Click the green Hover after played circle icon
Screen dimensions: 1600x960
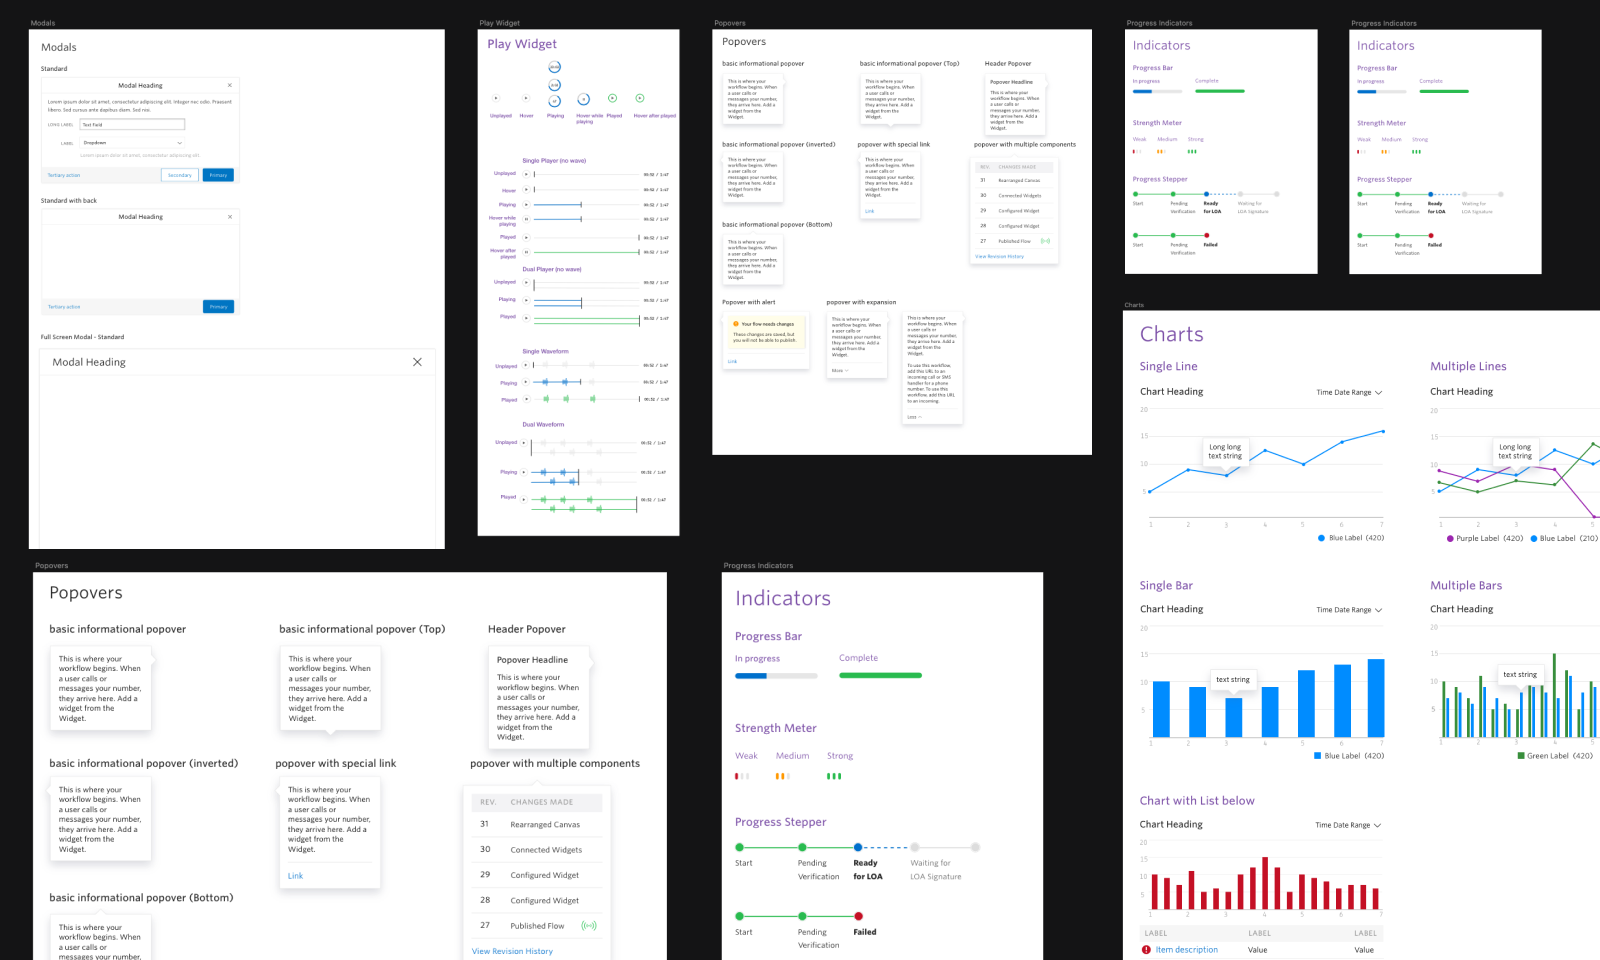640,98
